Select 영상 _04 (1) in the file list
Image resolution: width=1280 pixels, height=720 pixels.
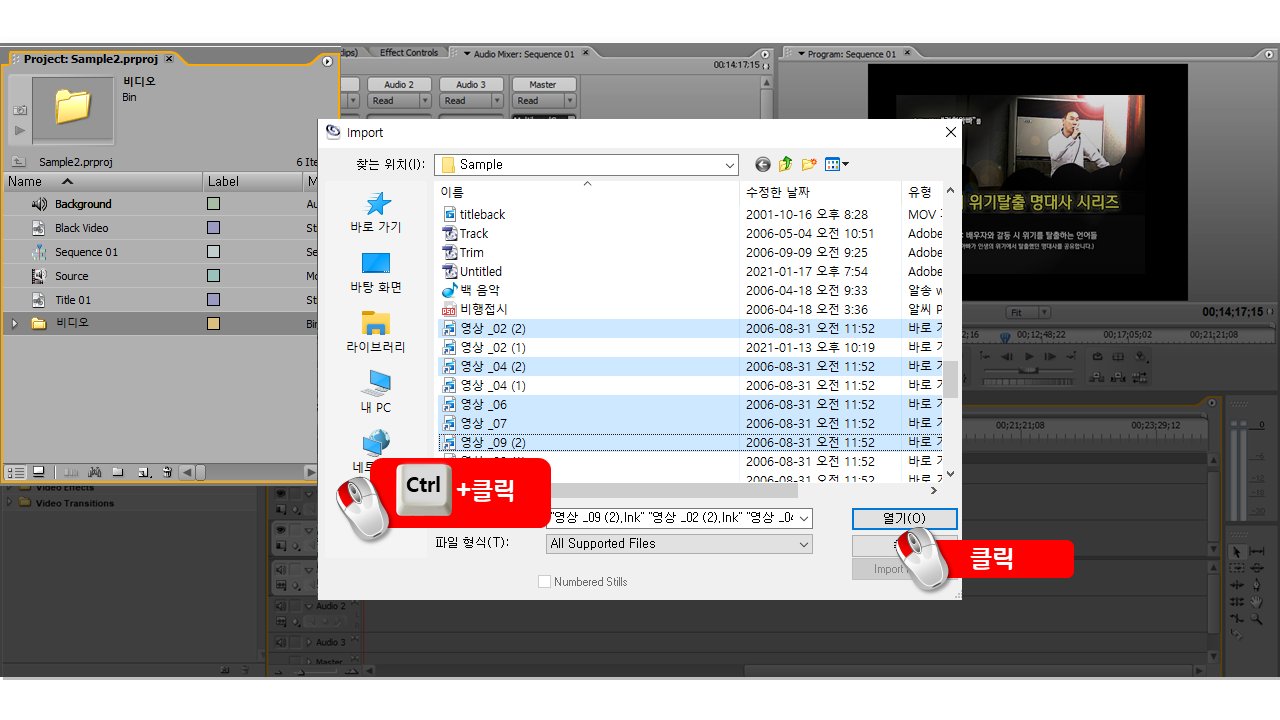coord(492,386)
